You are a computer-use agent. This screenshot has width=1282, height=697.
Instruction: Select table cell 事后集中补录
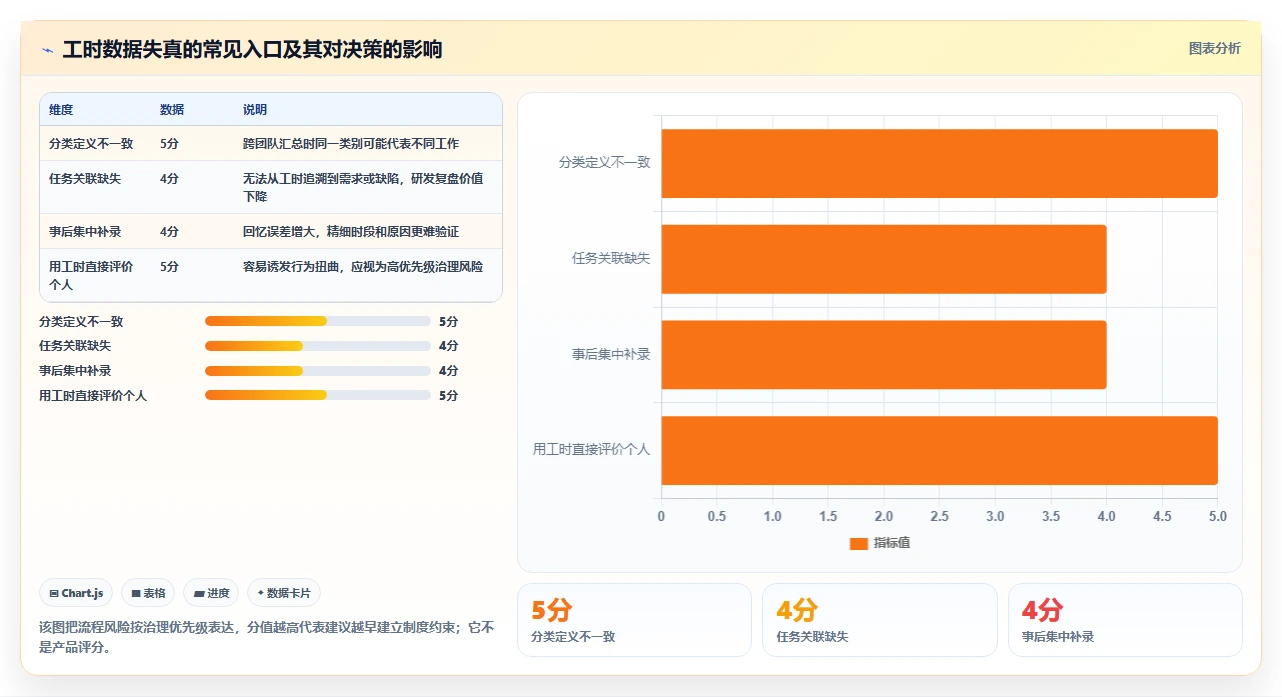85,232
